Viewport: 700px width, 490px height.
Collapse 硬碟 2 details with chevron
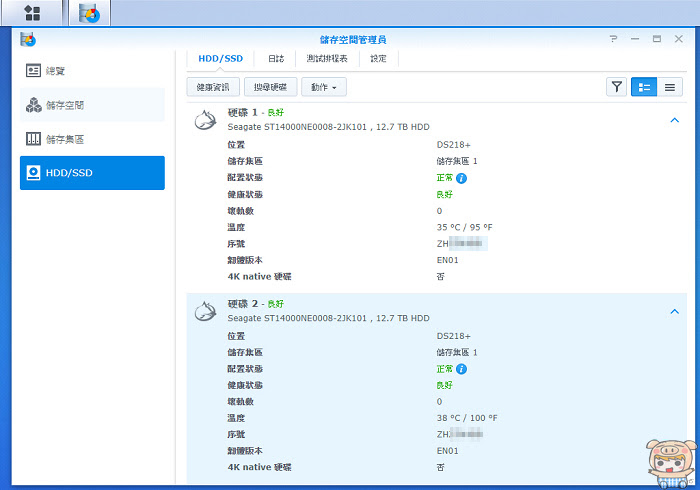[675, 311]
